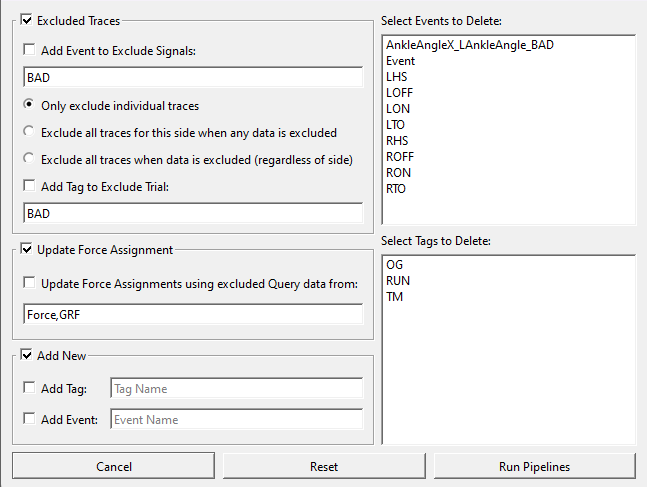Uncheck the Excluded Traces group checkbox
The width and height of the screenshot is (647, 487).
click(26, 20)
